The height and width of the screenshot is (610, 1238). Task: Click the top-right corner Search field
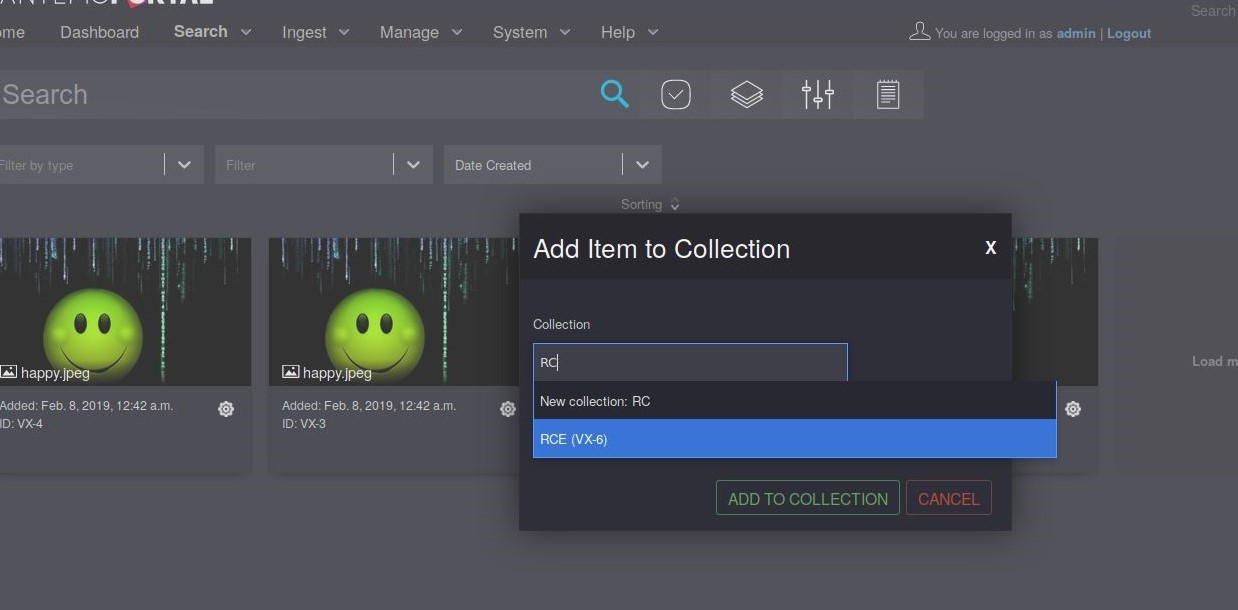(1213, 10)
